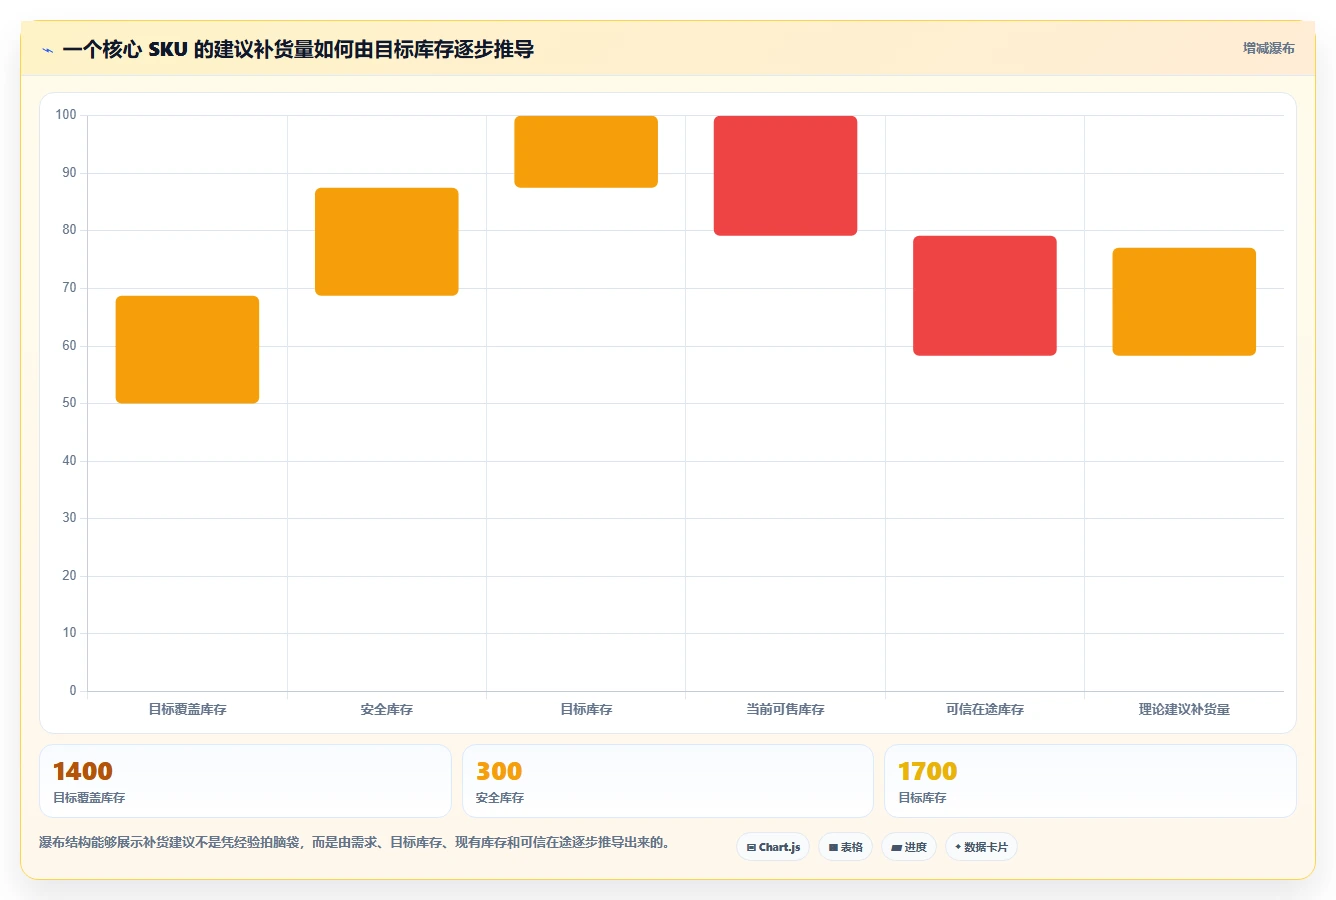Click the 可信在途库存 x-axis label
The image size is (1336, 900).
point(985,709)
